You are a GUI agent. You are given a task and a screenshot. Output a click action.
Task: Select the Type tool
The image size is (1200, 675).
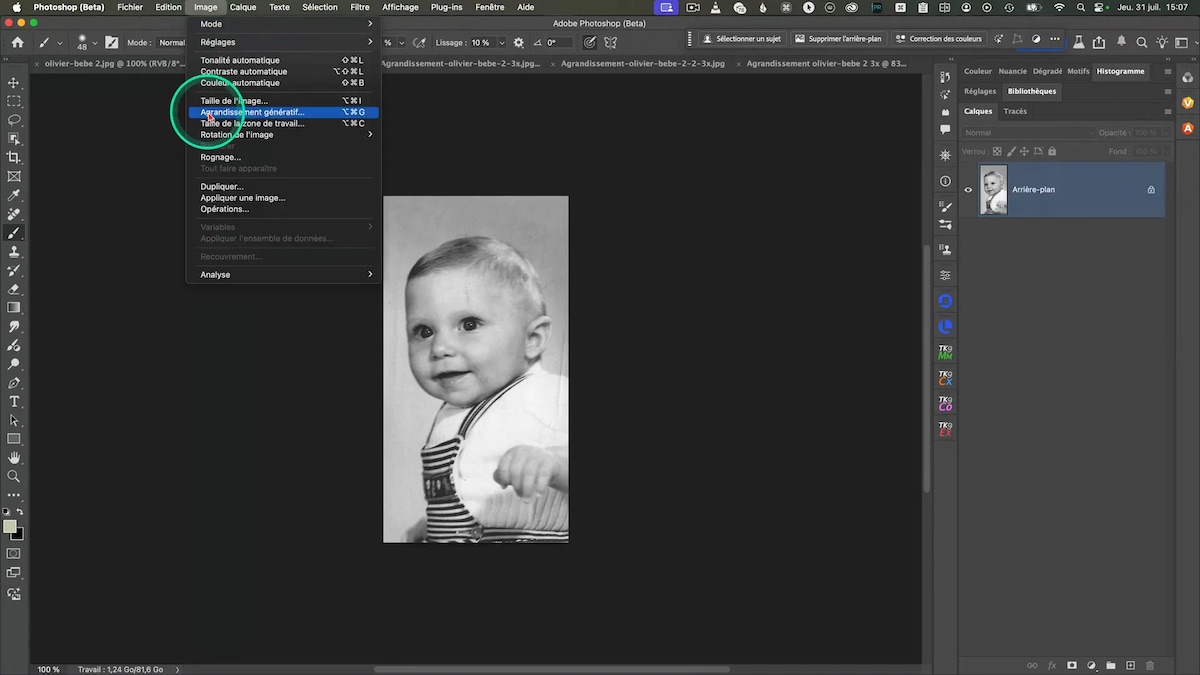[x=14, y=401]
